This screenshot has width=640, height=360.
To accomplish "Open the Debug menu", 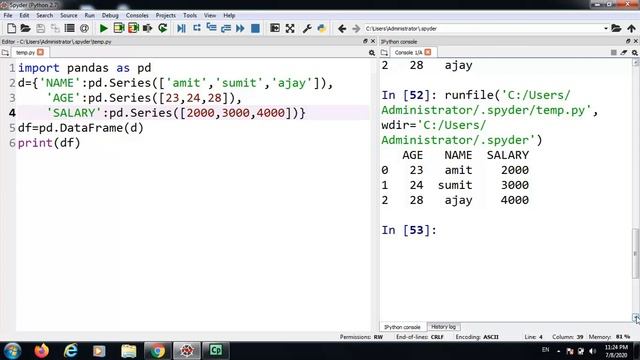I will pos(110,16).
